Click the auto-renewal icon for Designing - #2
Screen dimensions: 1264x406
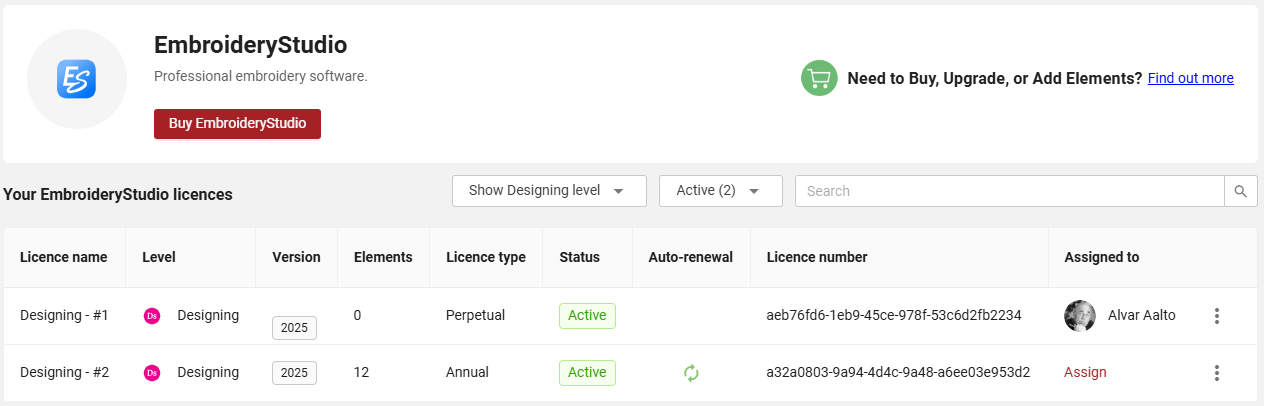pyautogui.click(x=691, y=373)
